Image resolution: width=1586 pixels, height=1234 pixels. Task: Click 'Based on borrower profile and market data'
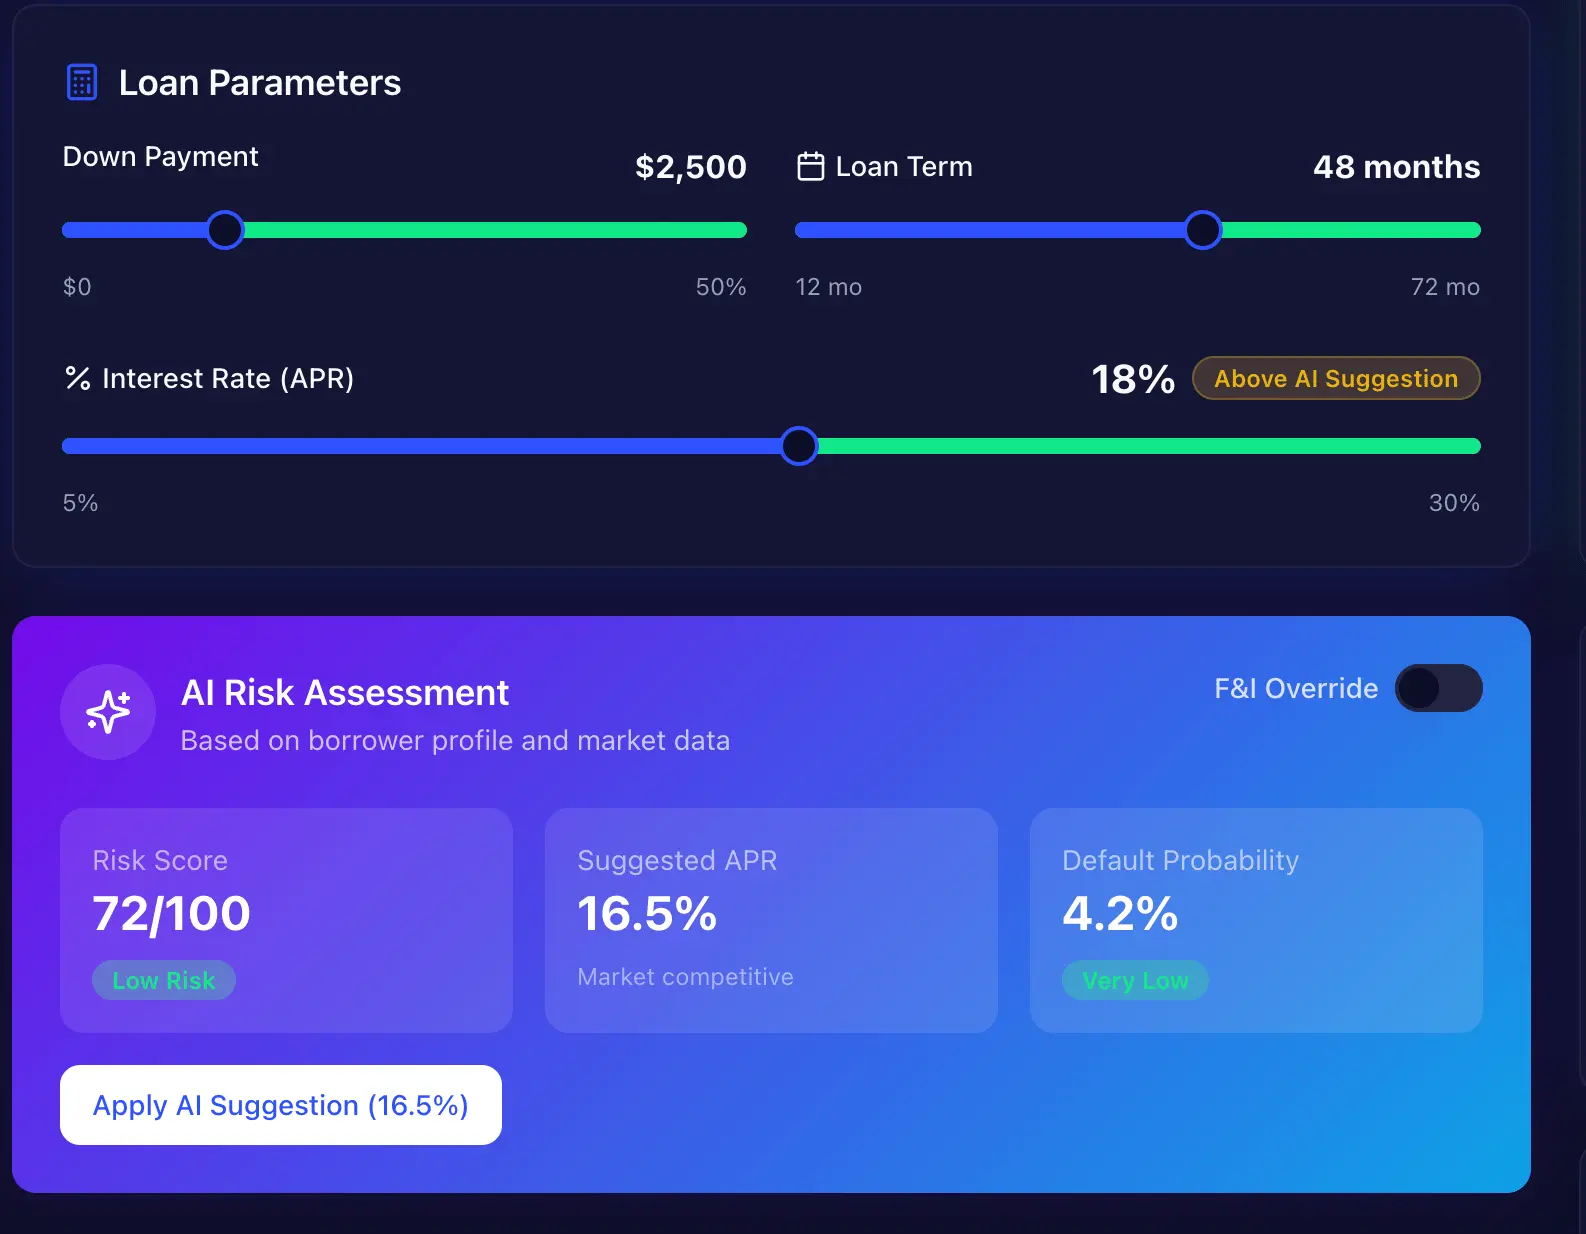coord(455,740)
